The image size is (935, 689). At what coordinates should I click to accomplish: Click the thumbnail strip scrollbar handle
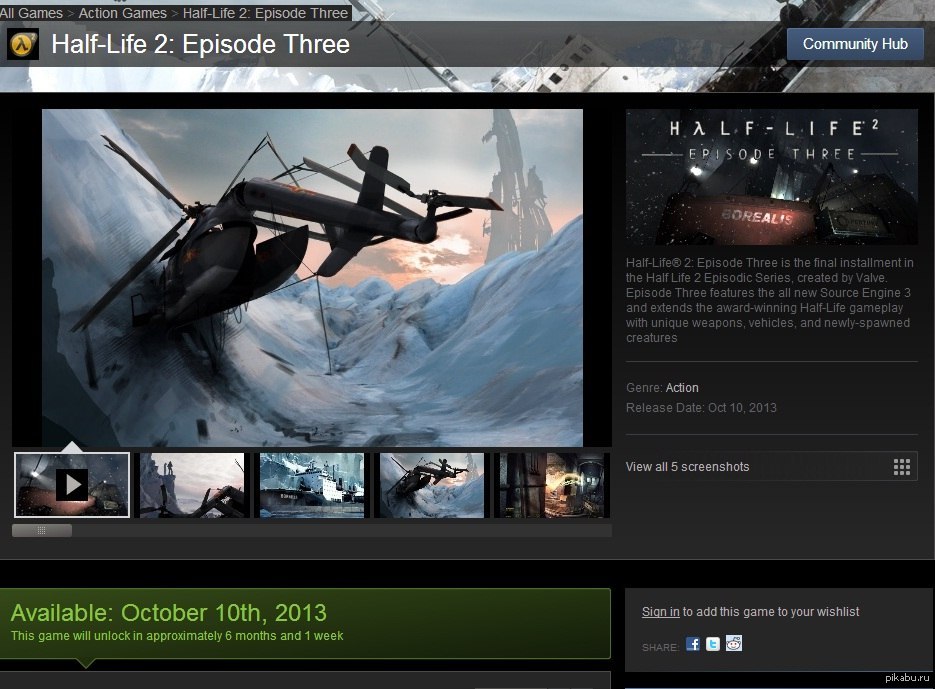click(42, 530)
